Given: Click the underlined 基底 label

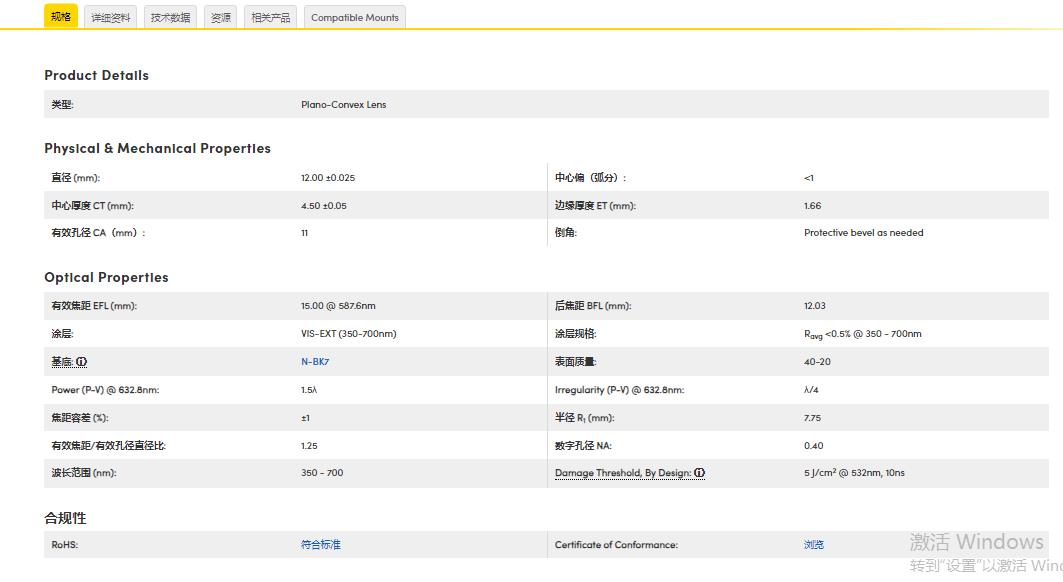Looking at the screenshot, I should [62, 362].
